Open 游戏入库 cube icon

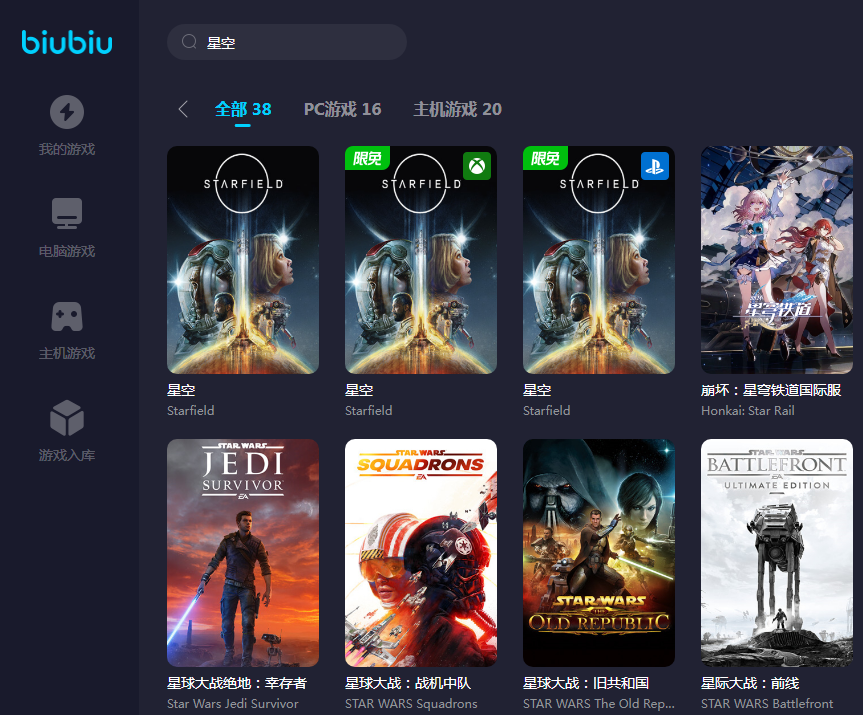(67, 418)
